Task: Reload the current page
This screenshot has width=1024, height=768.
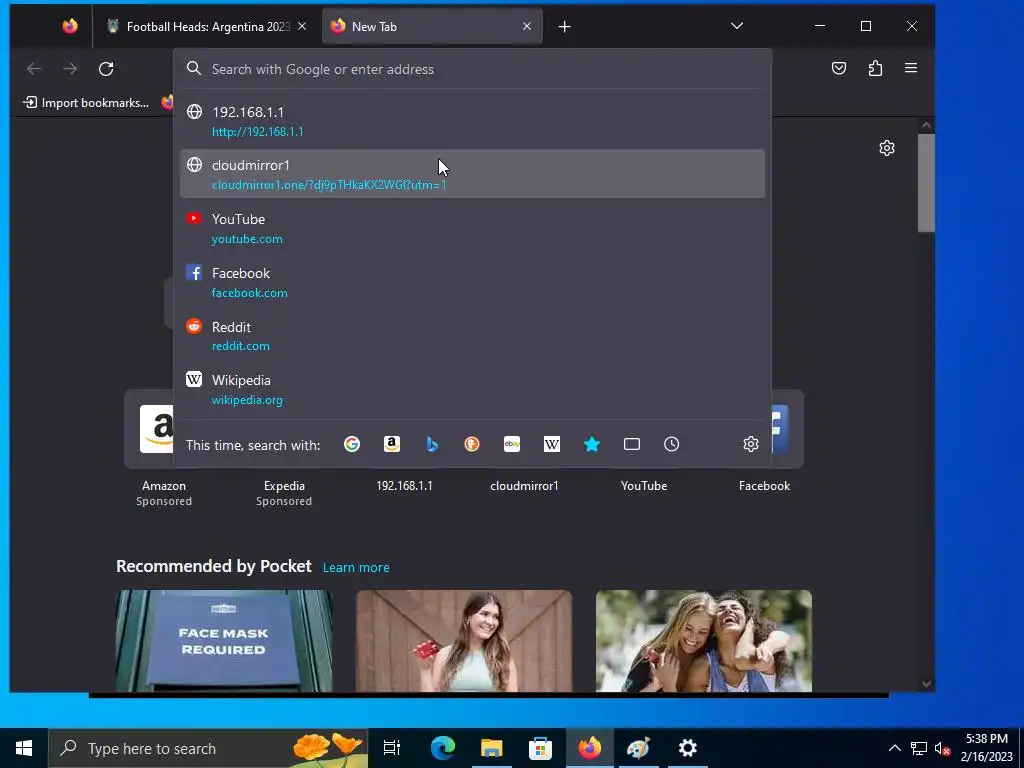Action: tap(106, 69)
